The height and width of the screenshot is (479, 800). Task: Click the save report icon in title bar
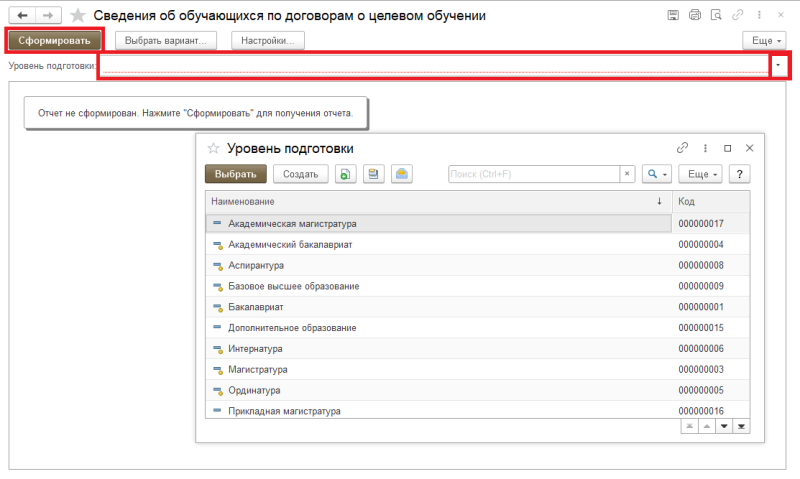[x=673, y=16]
